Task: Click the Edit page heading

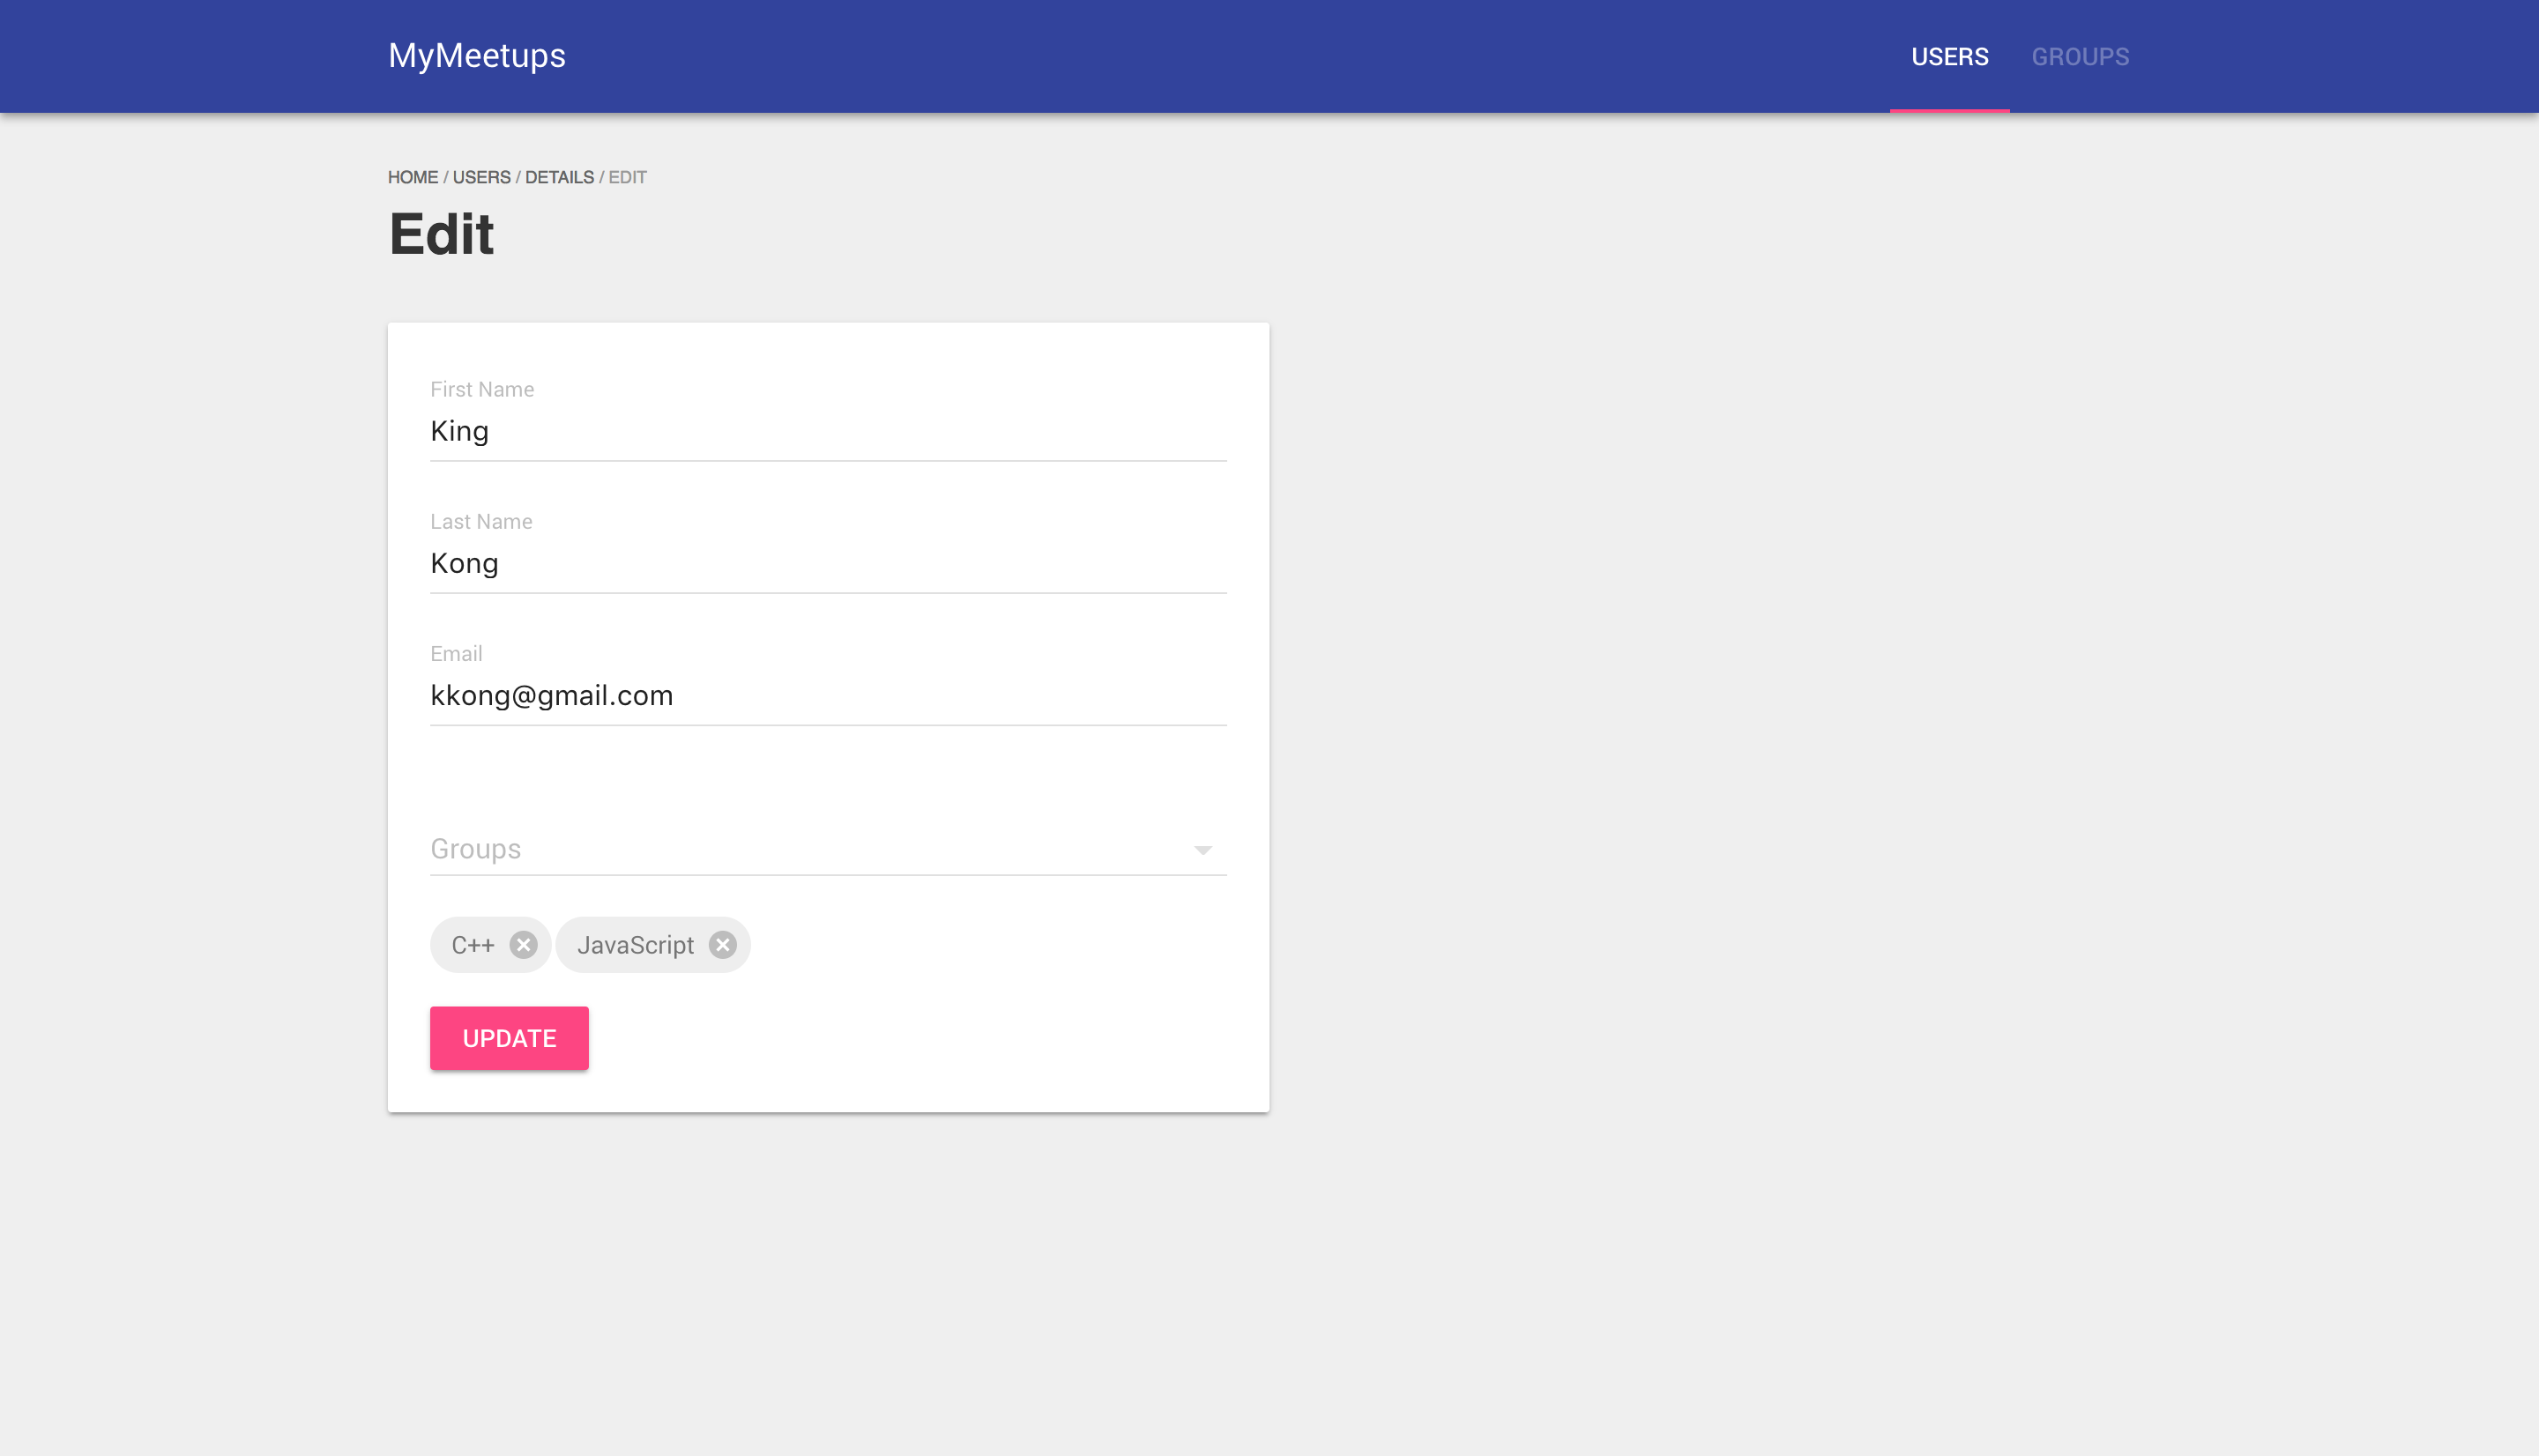Action: pos(441,234)
